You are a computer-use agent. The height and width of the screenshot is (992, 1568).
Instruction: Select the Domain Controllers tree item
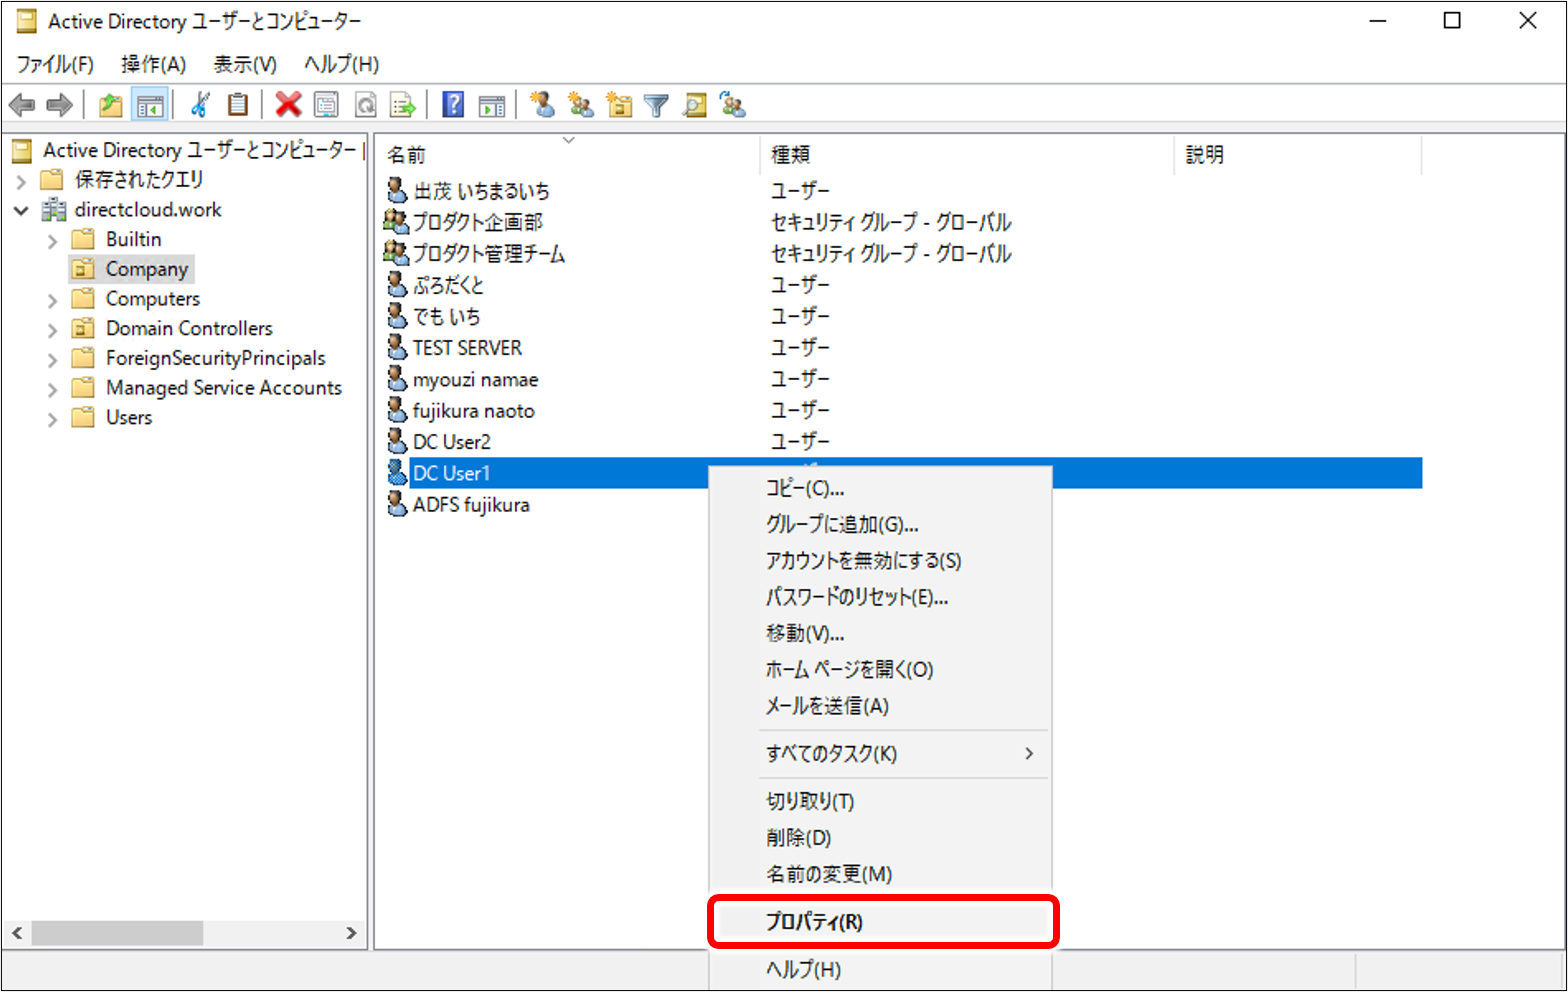pos(189,328)
